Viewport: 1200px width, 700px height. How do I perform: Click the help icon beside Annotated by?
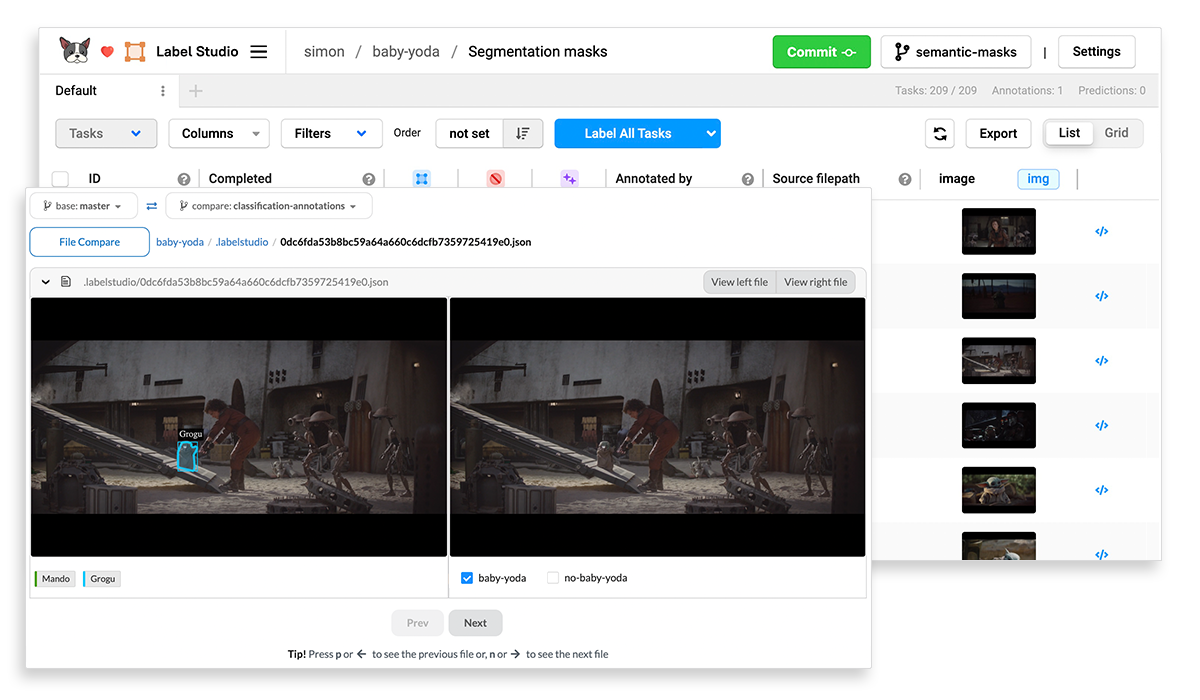pyautogui.click(x=748, y=179)
